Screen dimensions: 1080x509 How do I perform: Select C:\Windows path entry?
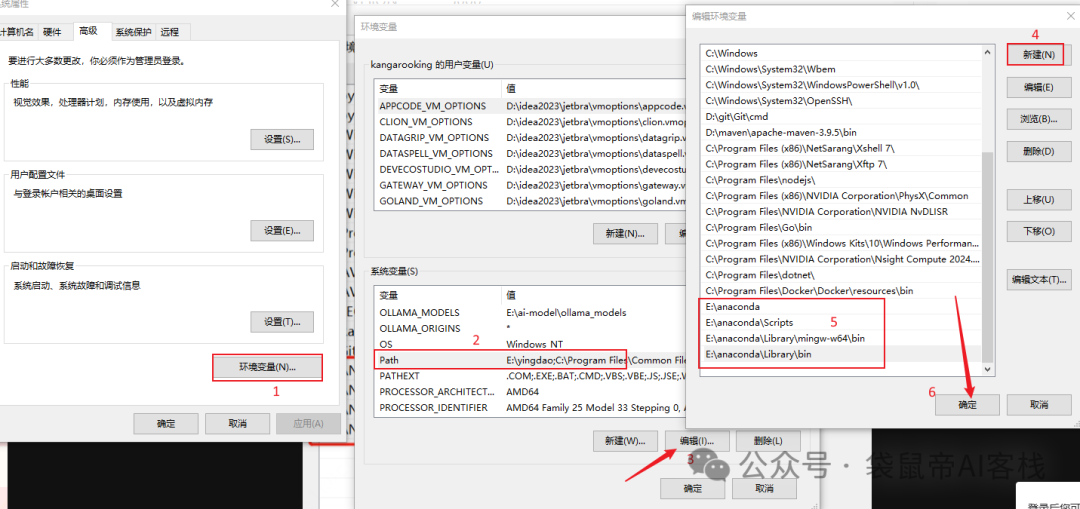[x=840, y=53]
